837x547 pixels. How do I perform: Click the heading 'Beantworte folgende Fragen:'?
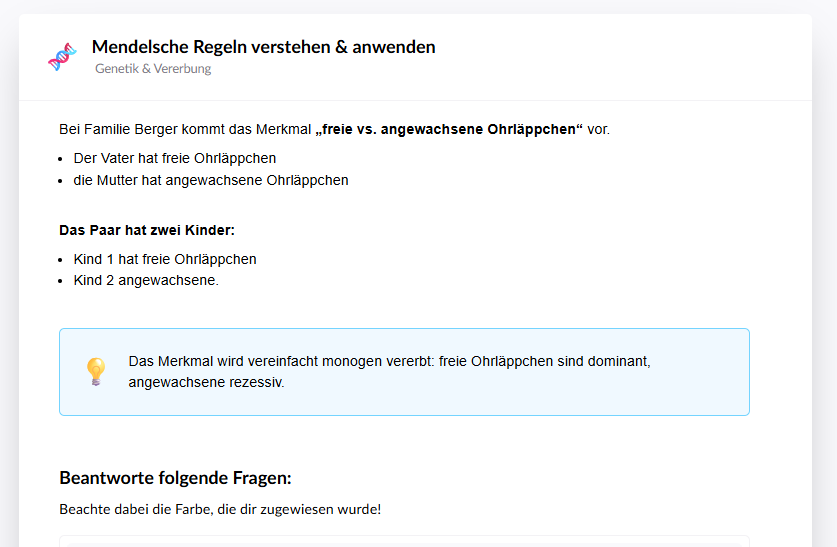point(175,477)
